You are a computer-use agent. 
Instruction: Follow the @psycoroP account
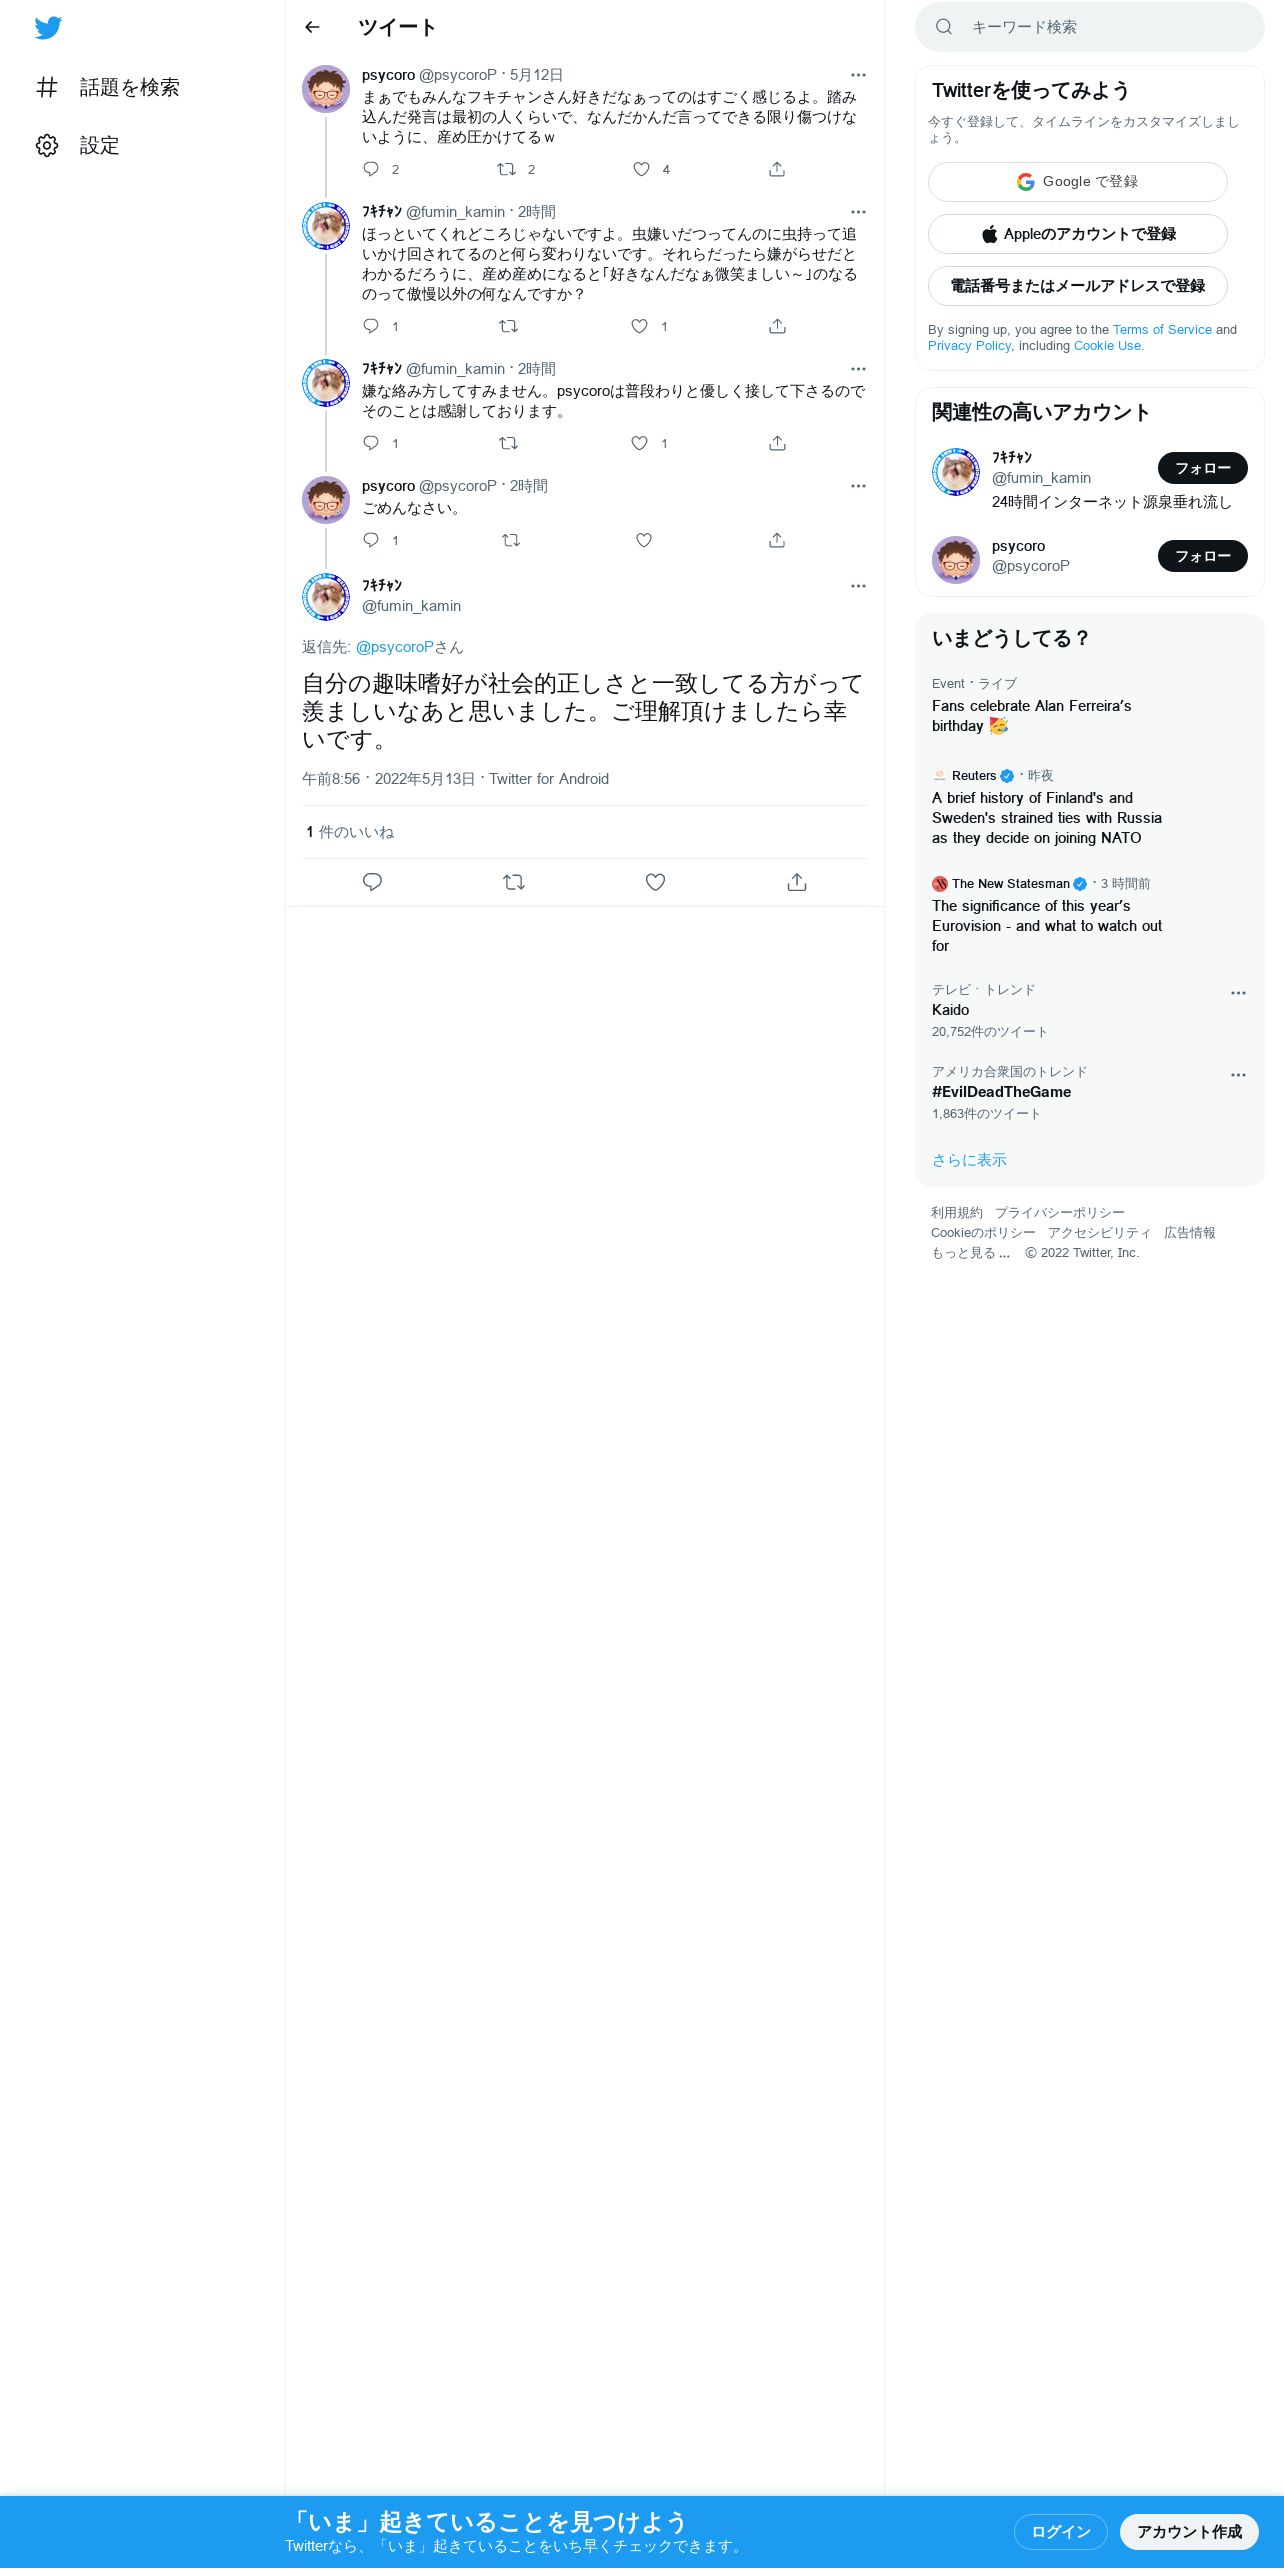1203,556
